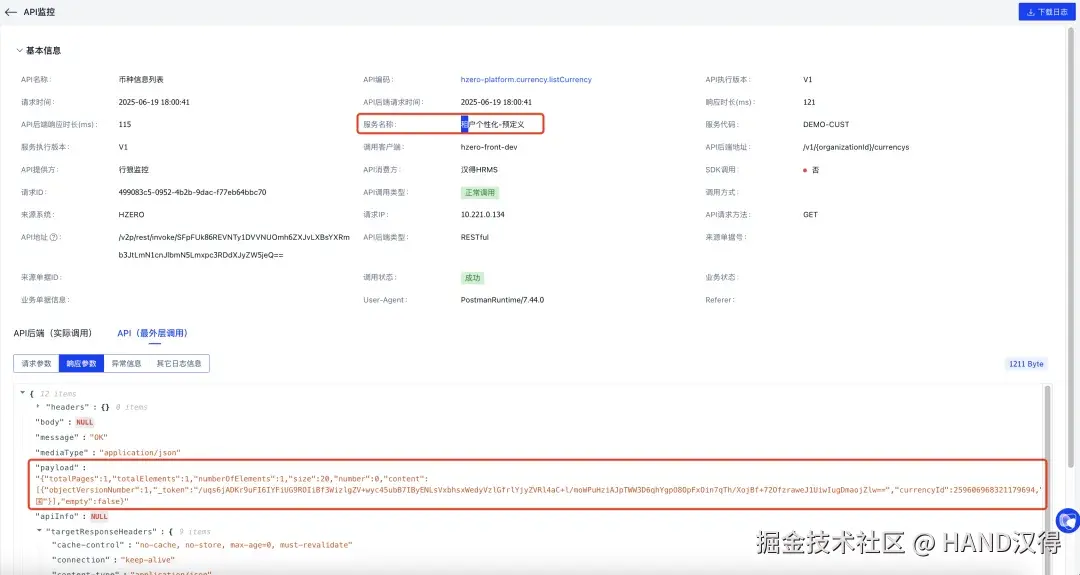
Task: Click the backend path /v1/{organizationId}/currencys
Action: click(x=855, y=147)
